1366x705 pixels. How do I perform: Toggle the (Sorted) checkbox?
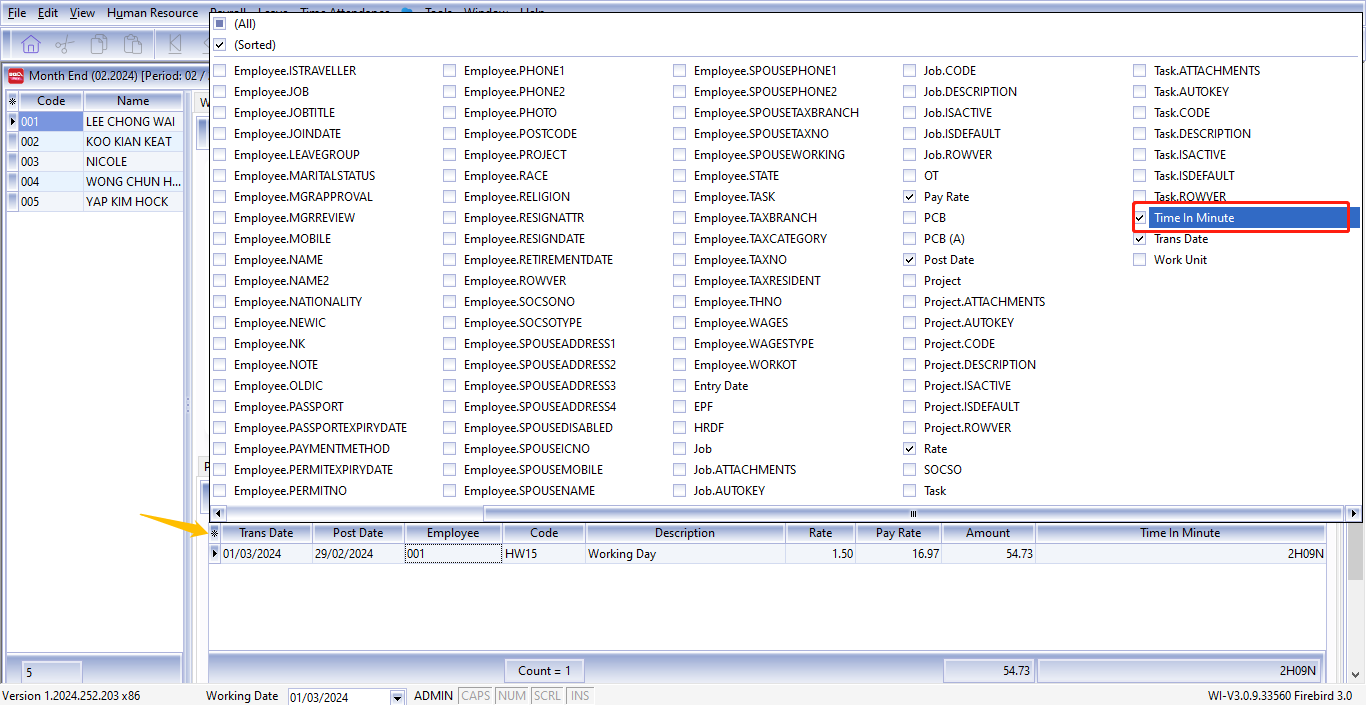[220, 45]
